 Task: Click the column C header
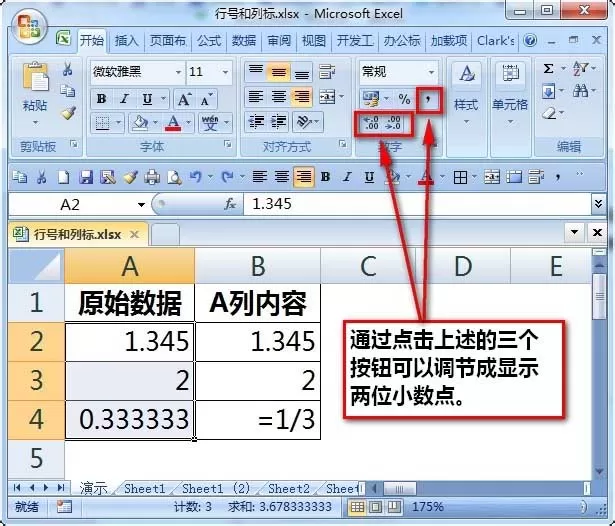coord(368,266)
